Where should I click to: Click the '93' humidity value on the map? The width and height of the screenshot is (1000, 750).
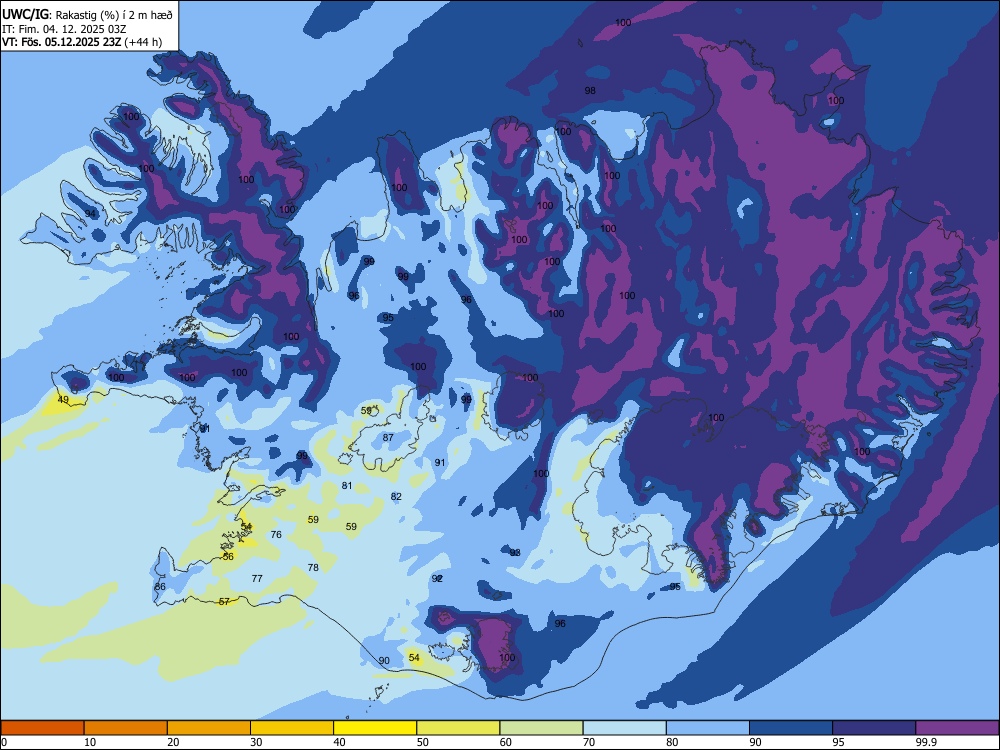coord(515,552)
